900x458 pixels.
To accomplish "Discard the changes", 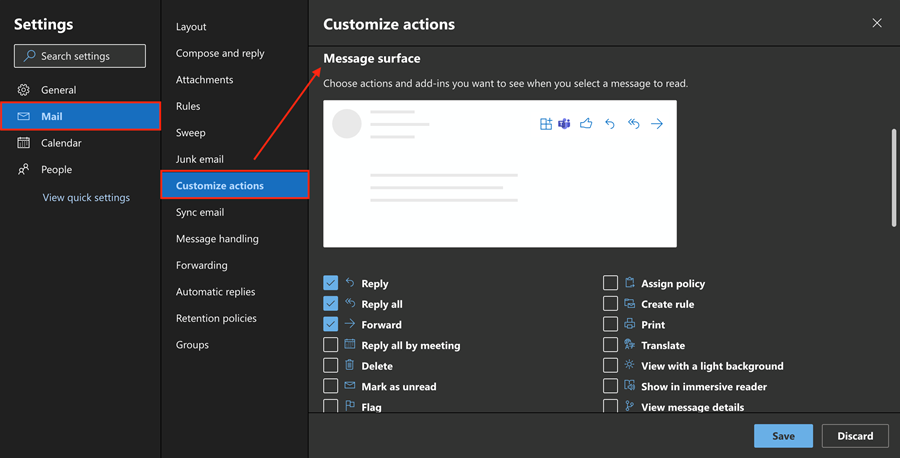I will tap(855, 436).
